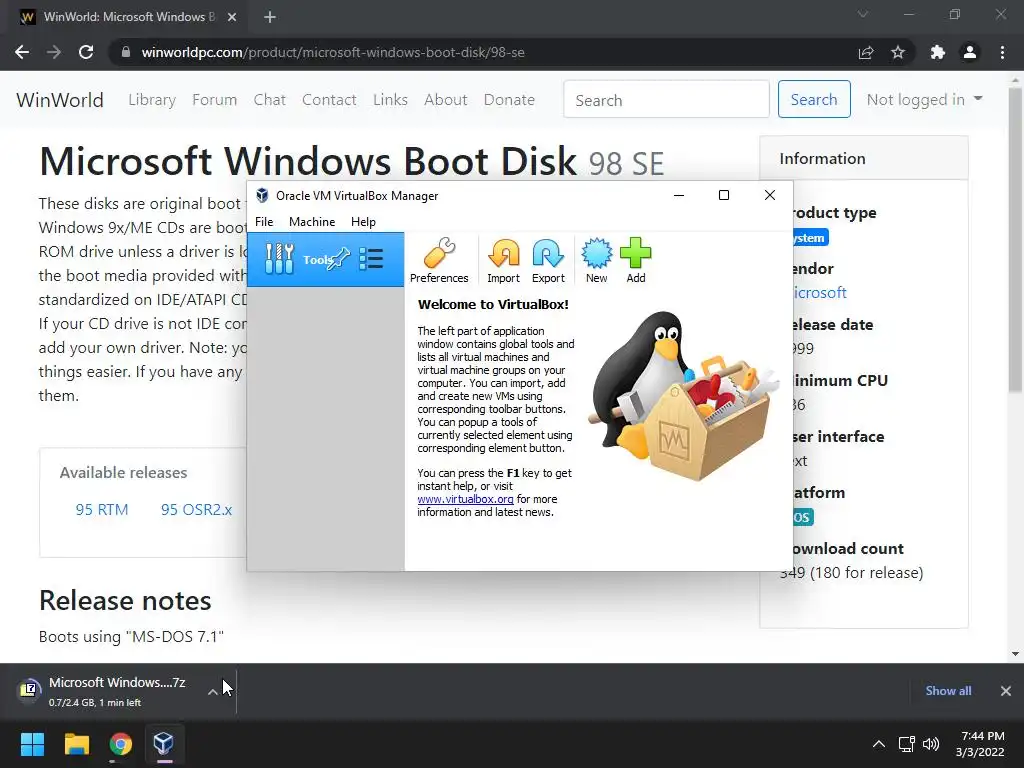Click the Search button on WinWorld
Viewport: 1024px width, 768px height.
click(x=814, y=99)
